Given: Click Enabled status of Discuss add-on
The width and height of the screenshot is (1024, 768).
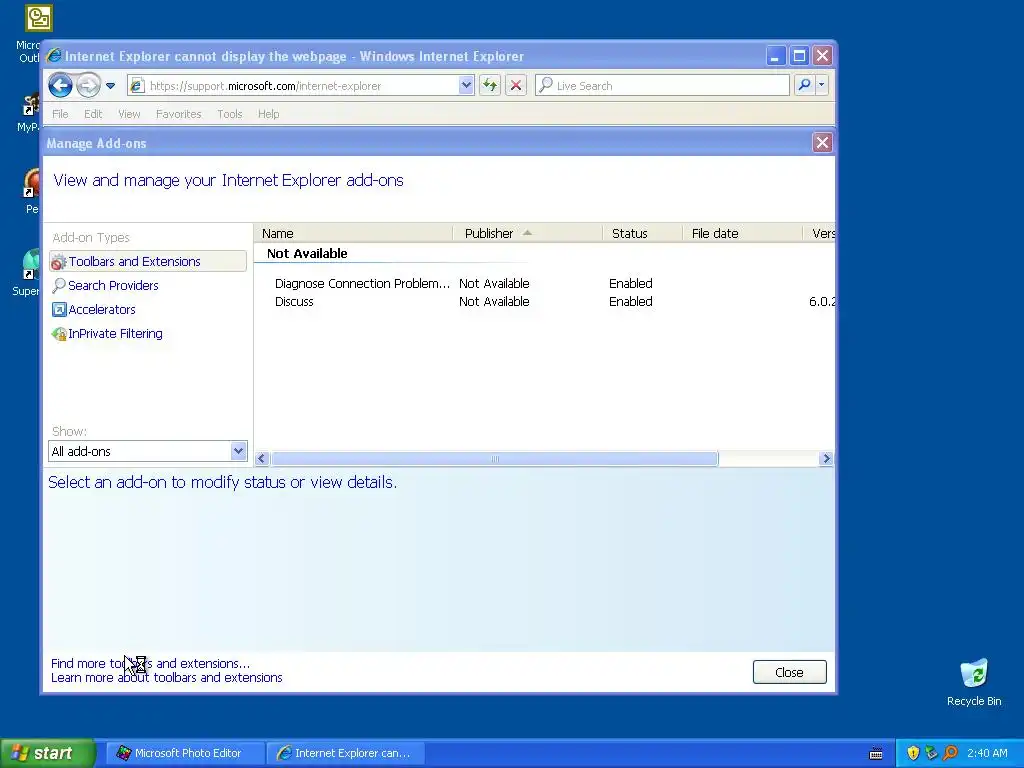Looking at the screenshot, I should coord(631,302).
